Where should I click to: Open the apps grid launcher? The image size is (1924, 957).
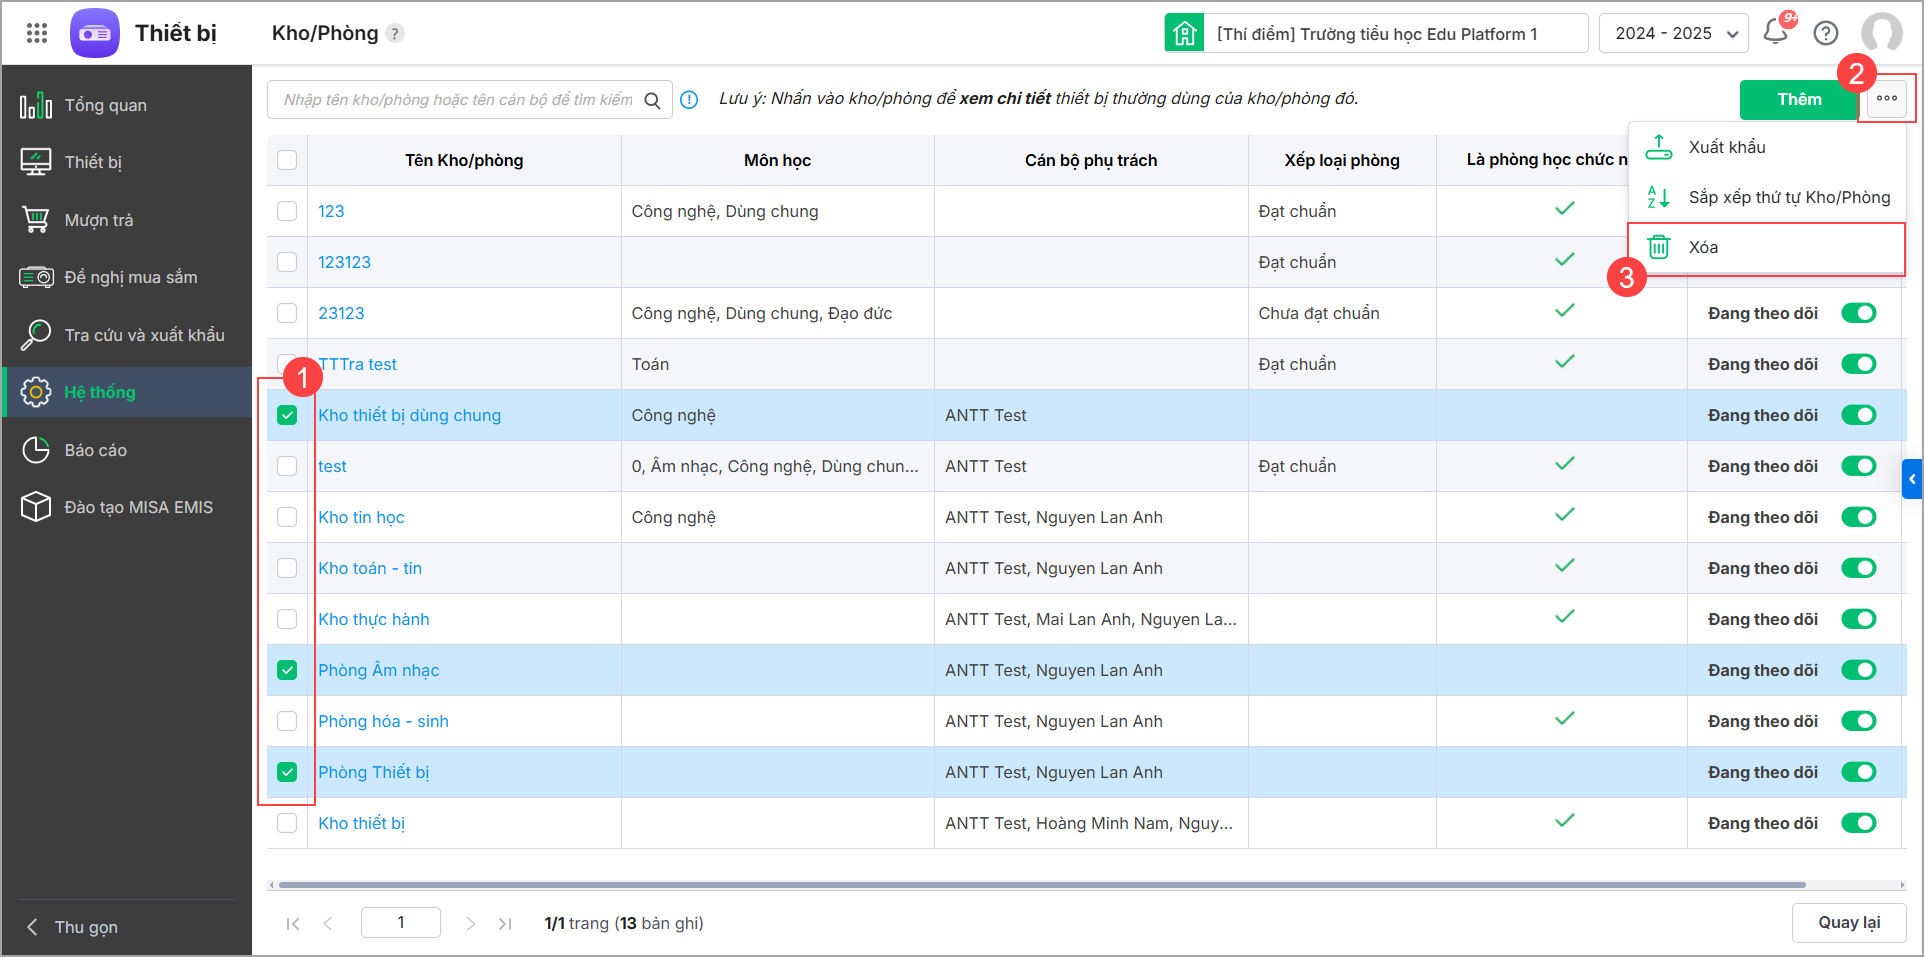(x=37, y=33)
